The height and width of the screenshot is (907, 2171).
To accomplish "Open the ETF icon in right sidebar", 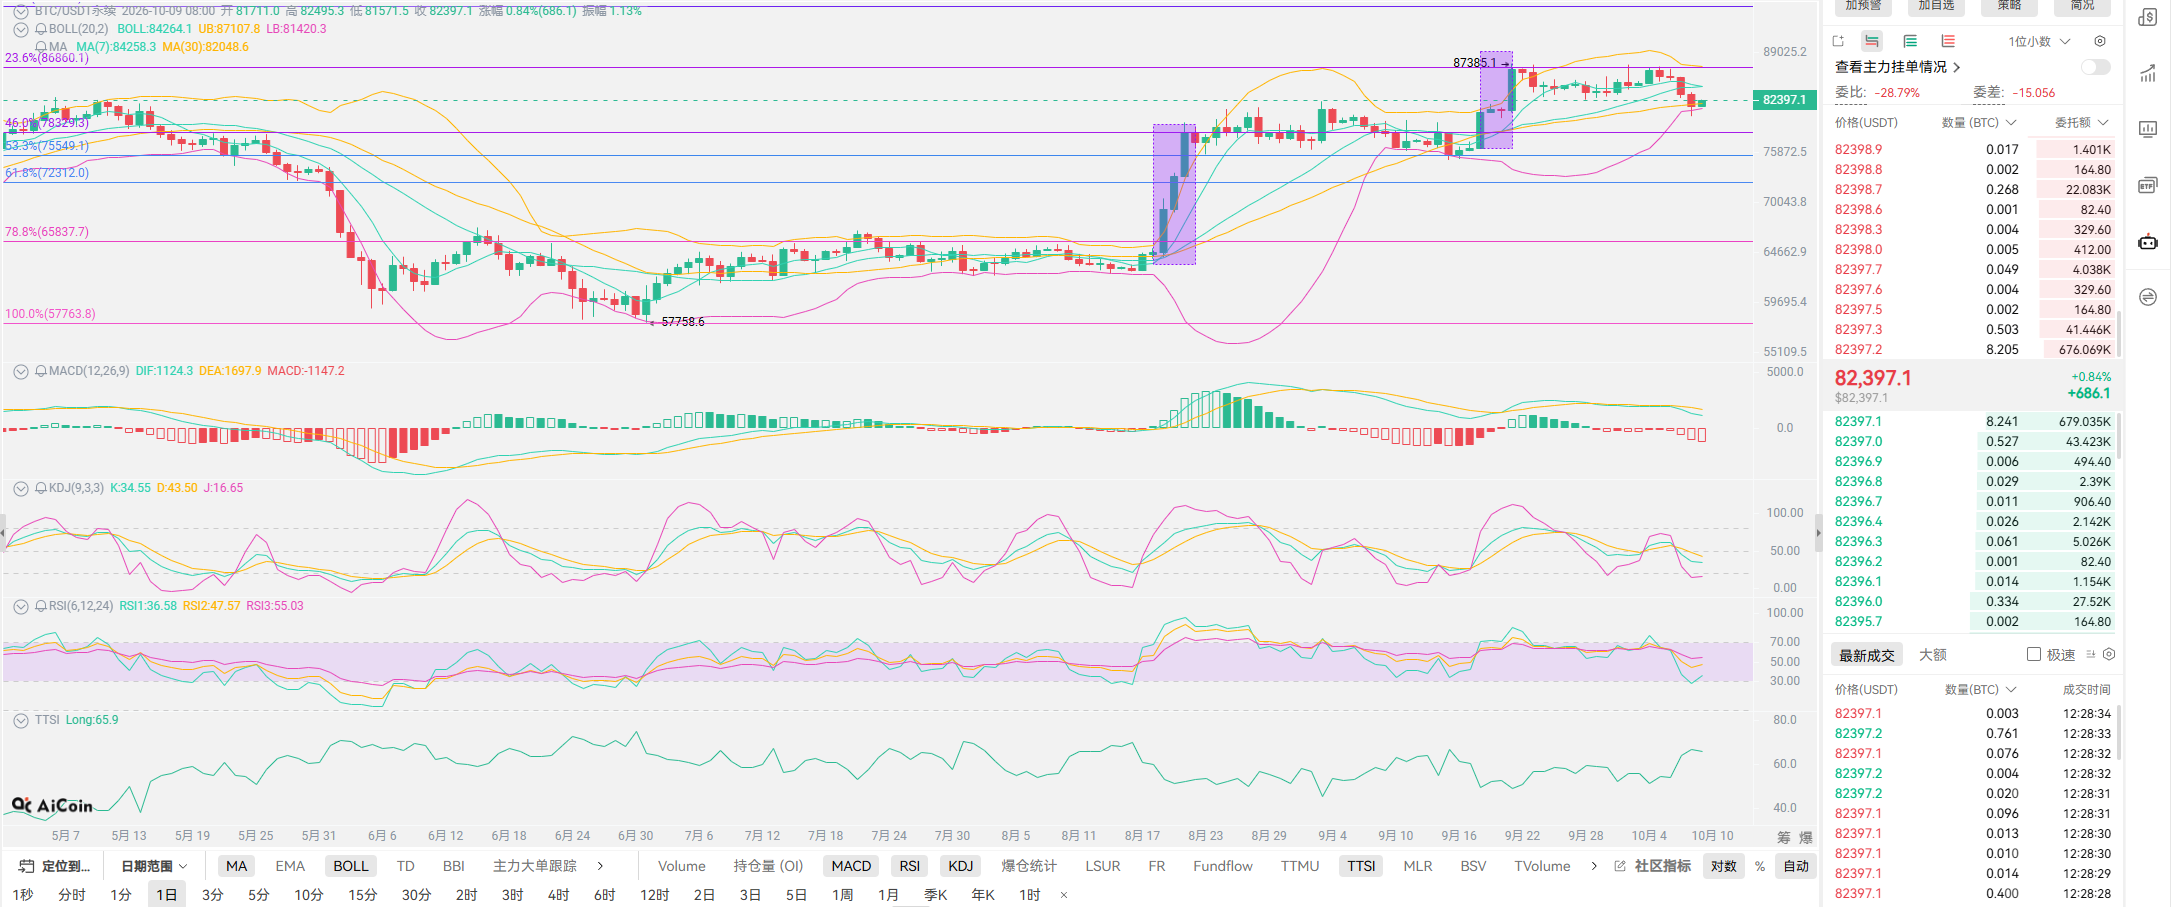I will (x=2148, y=185).
